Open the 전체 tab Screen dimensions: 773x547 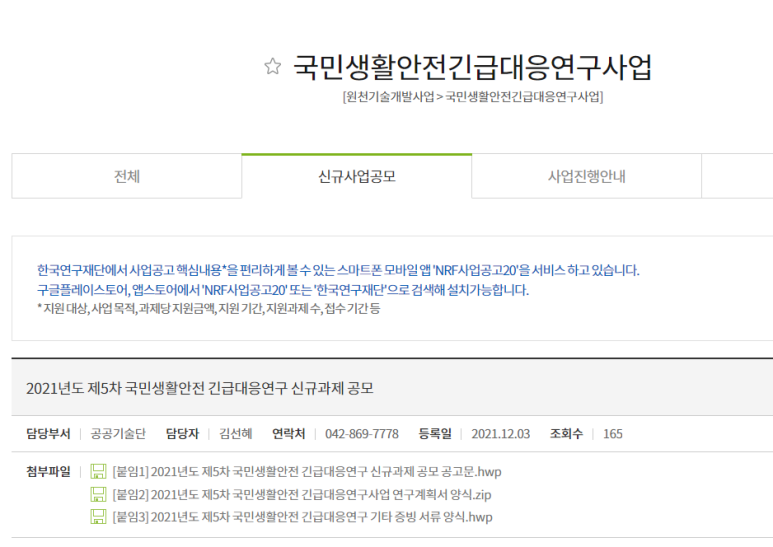pyautogui.click(x=127, y=176)
